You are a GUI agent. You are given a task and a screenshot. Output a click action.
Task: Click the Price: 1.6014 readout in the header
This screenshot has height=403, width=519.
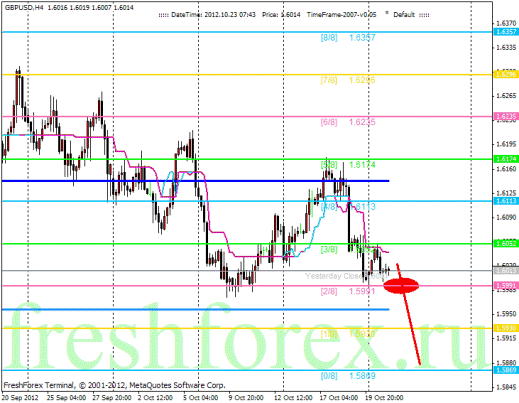point(281,15)
